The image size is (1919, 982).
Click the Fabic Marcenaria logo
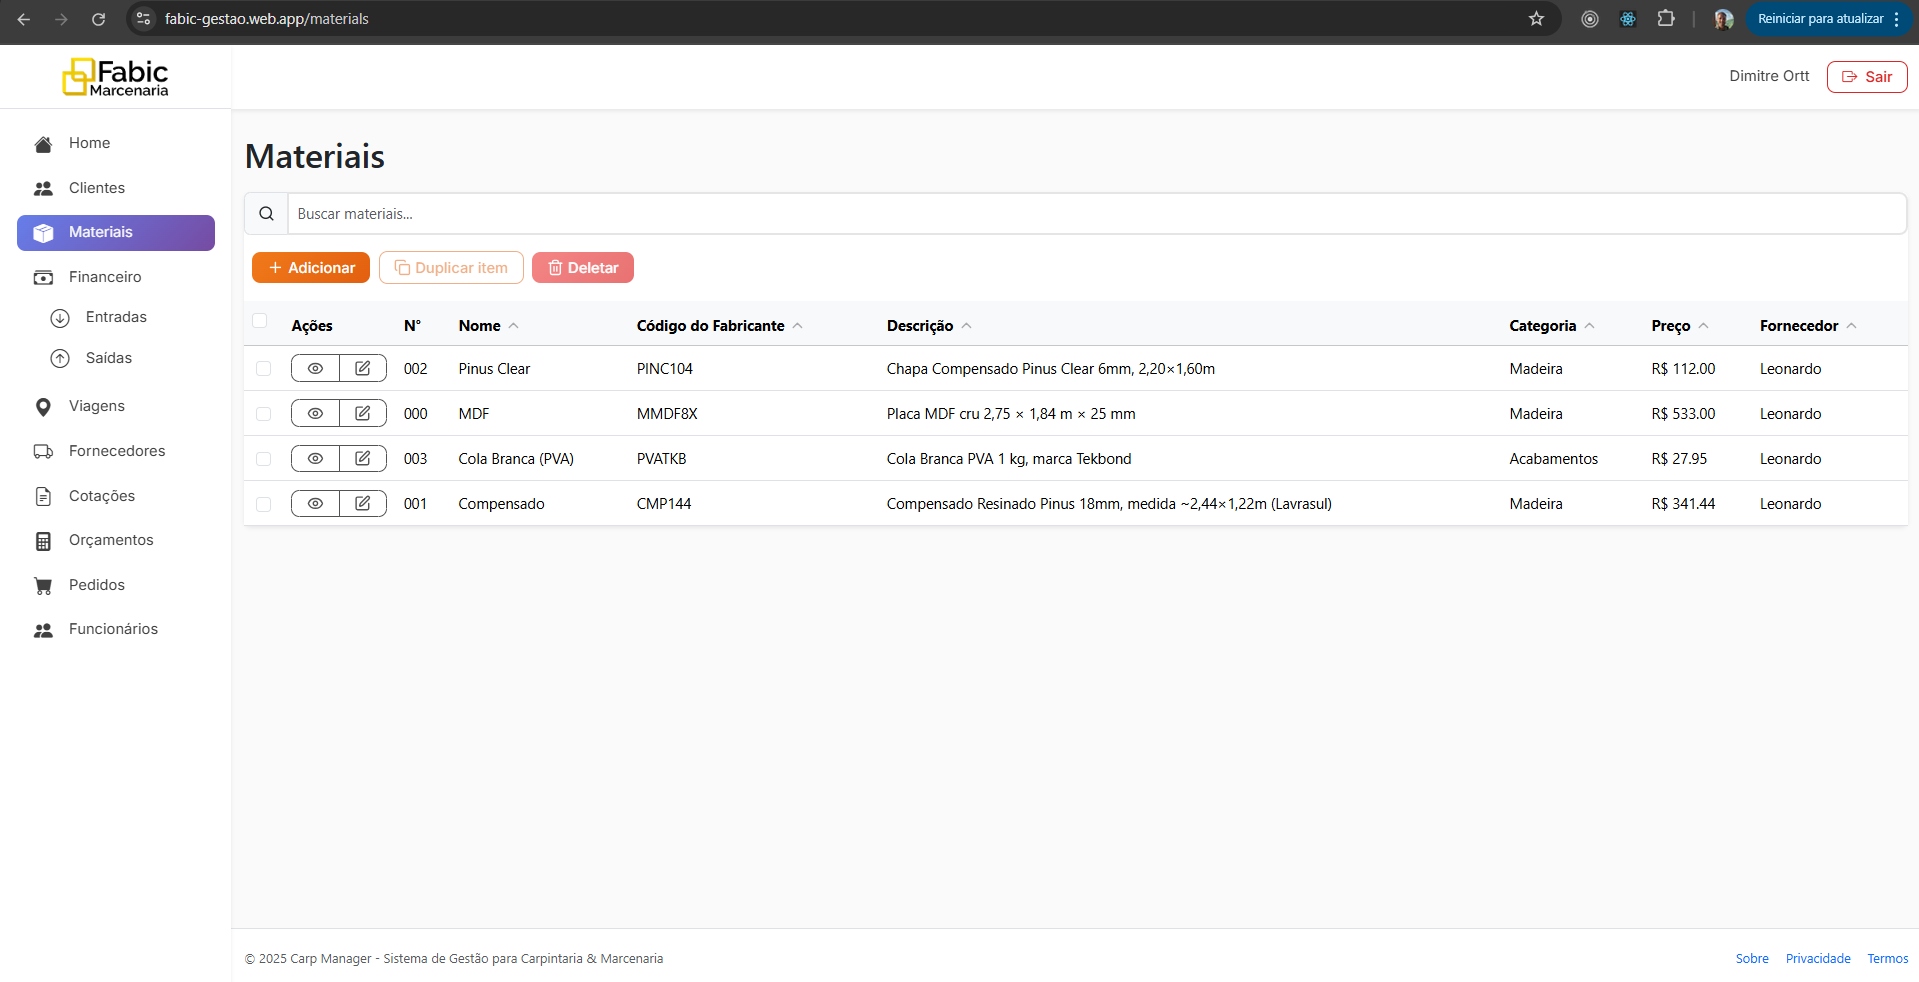pyautogui.click(x=115, y=77)
